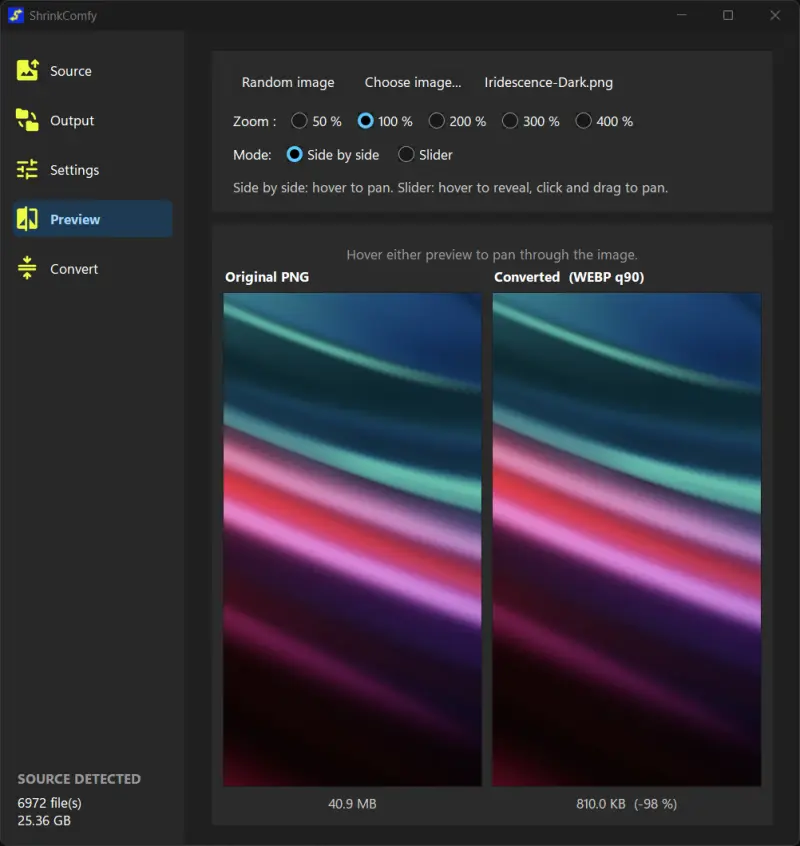This screenshot has width=800, height=846.
Task: Click the 810.0 KB (-98 %) text
Action: [626, 804]
